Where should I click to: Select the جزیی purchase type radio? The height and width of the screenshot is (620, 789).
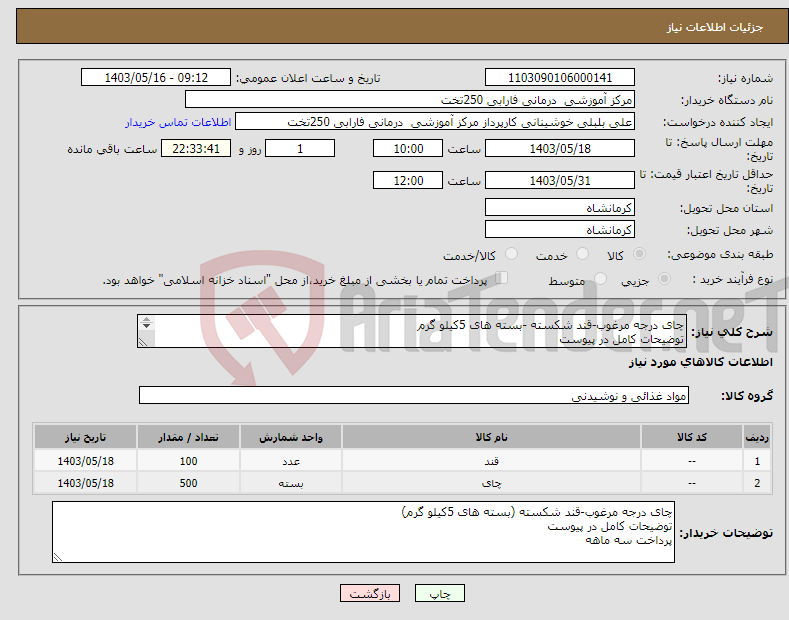pos(664,279)
